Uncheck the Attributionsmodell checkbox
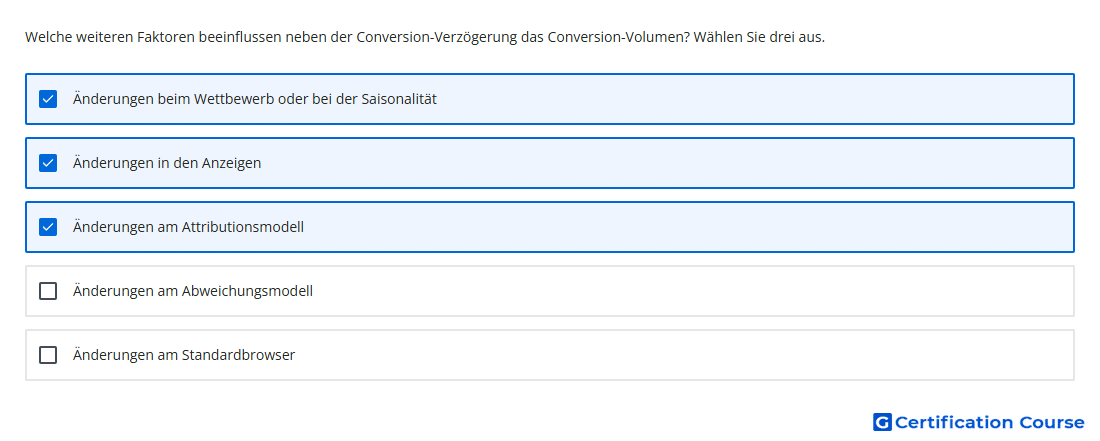Image resolution: width=1100 pixels, height=441 pixels. coord(48,227)
